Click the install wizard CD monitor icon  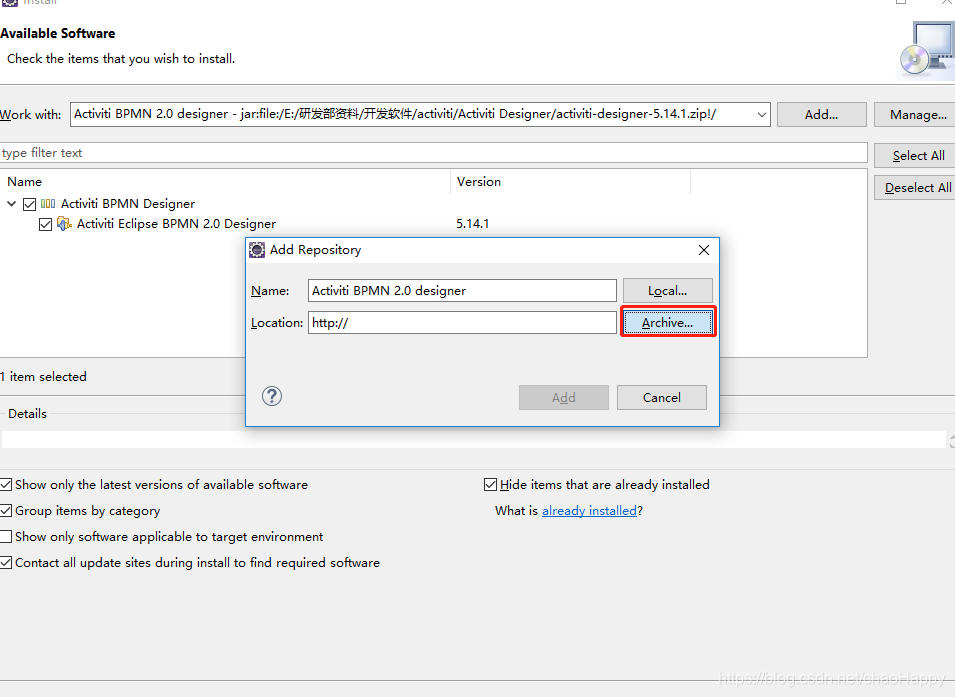pyautogui.click(x=926, y=50)
